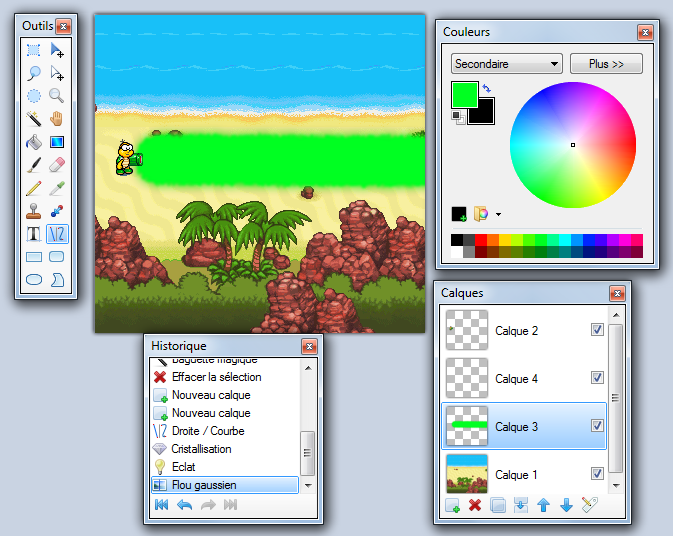The image size is (673, 536).
Task: Jump to the Eclat history step
Action: tap(185, 467)
